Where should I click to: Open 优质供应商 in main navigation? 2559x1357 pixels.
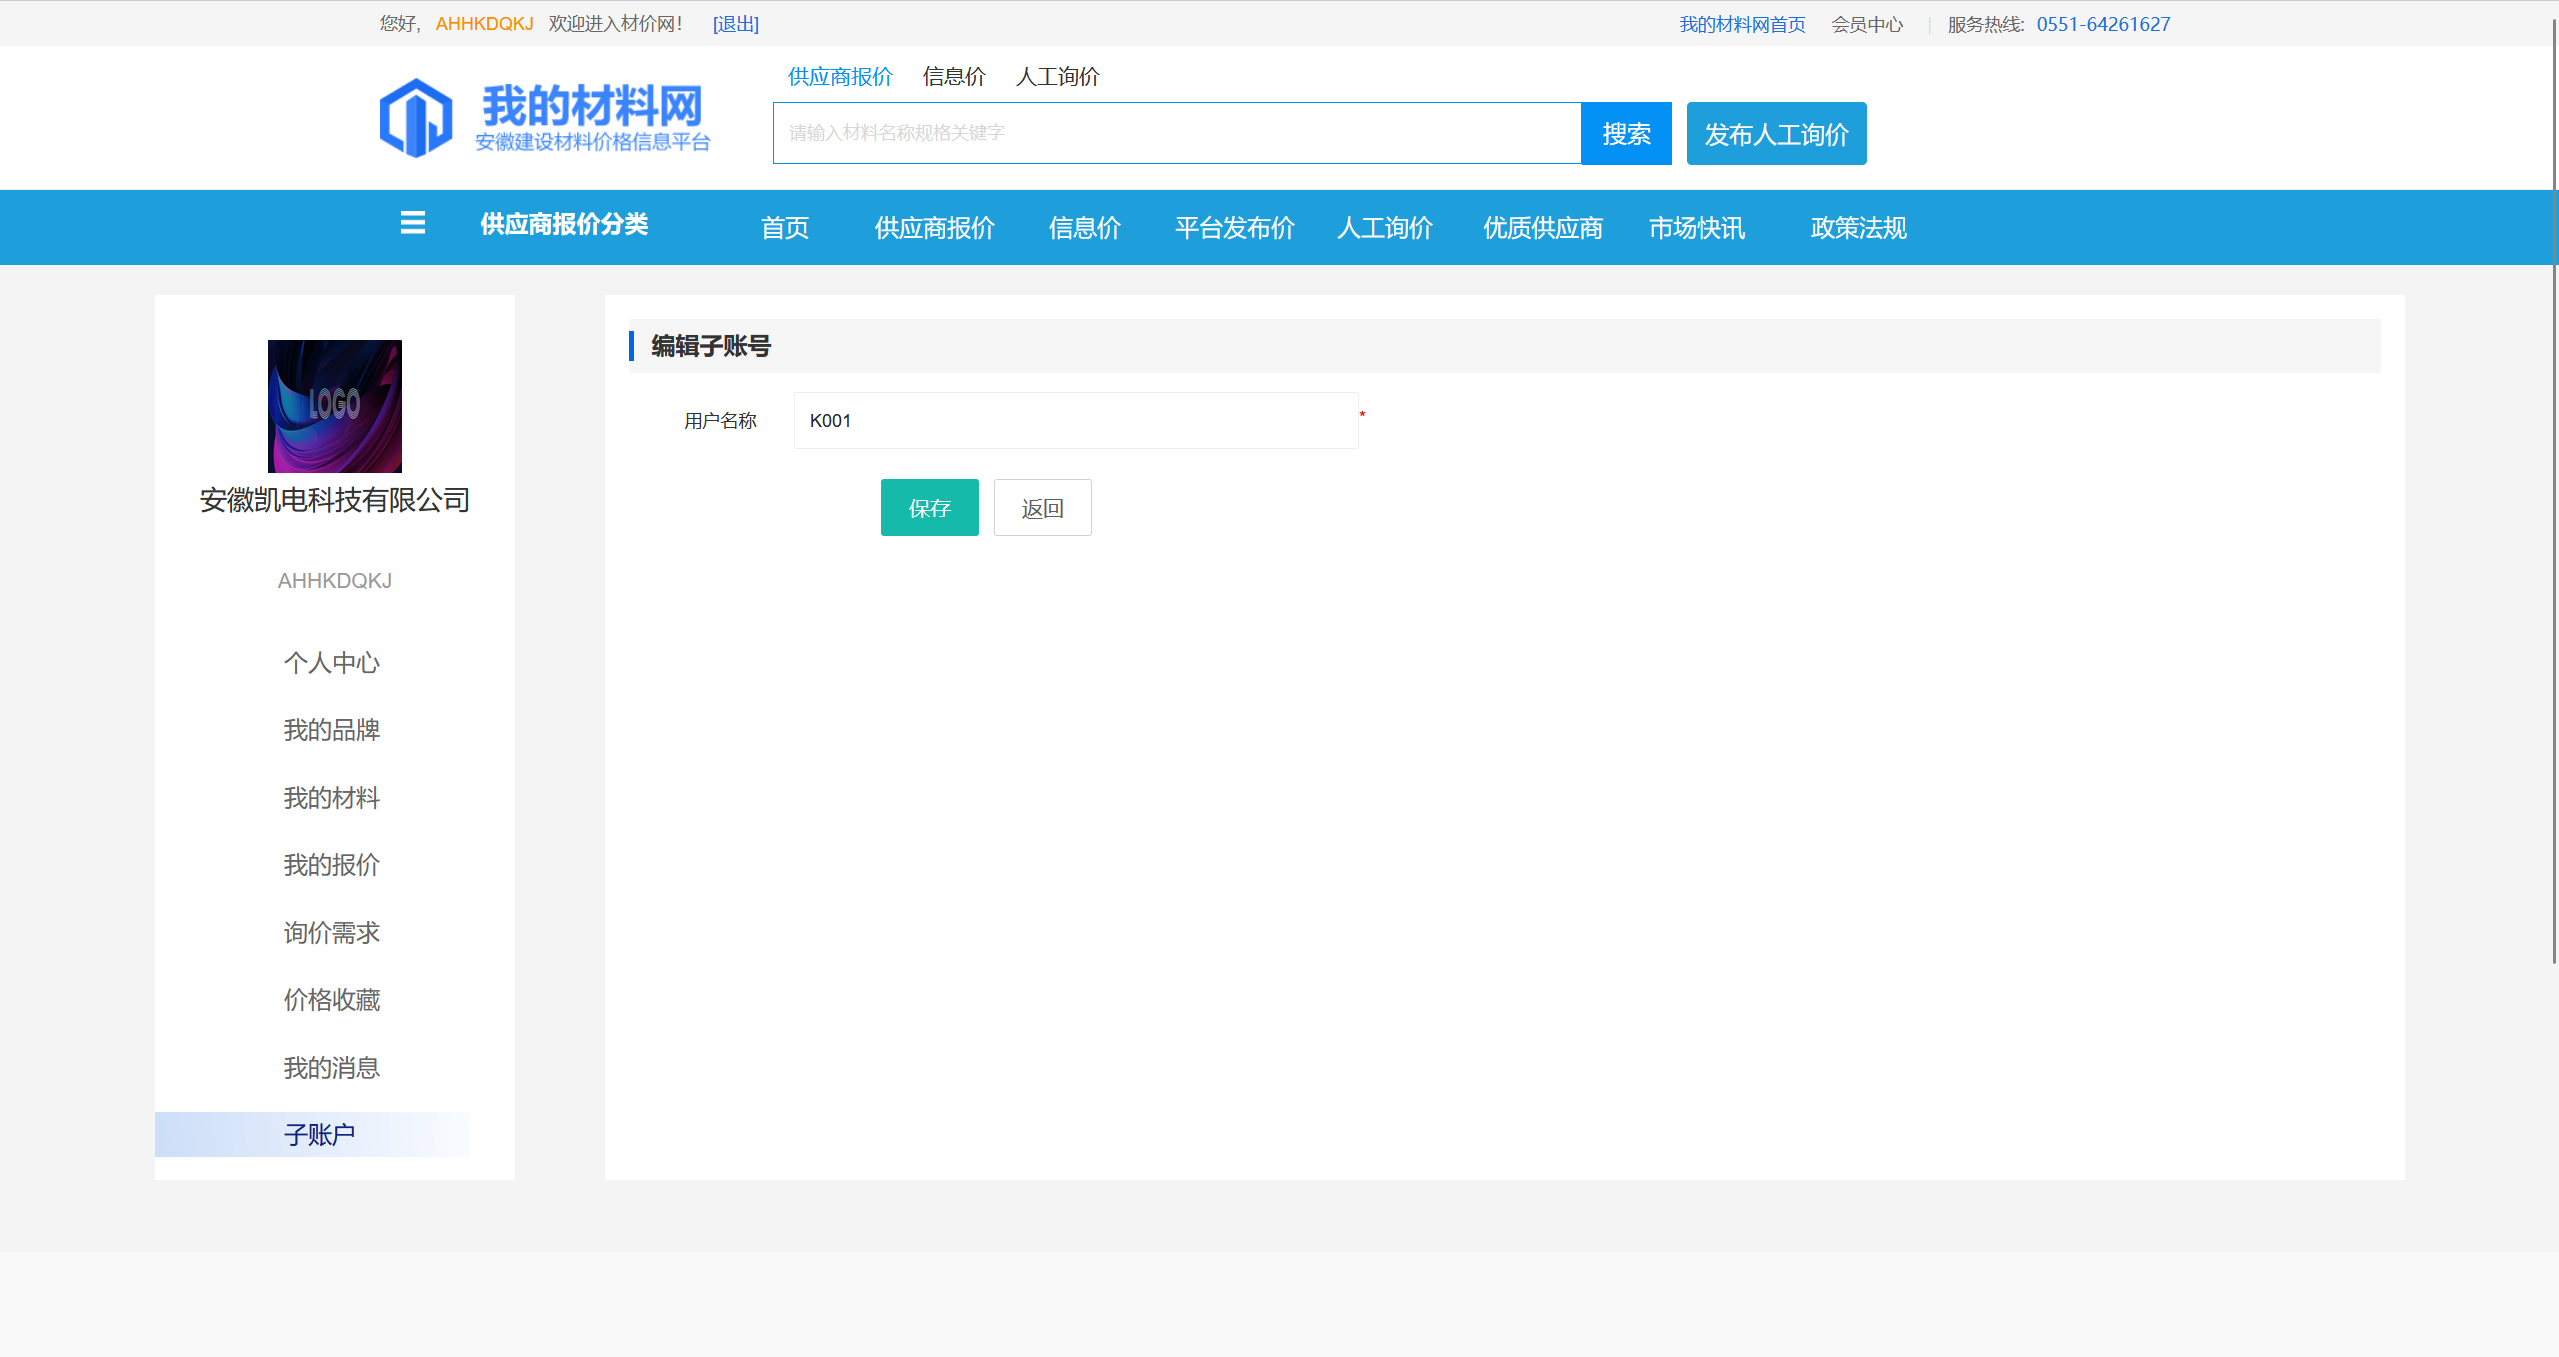click(1542, 228)
